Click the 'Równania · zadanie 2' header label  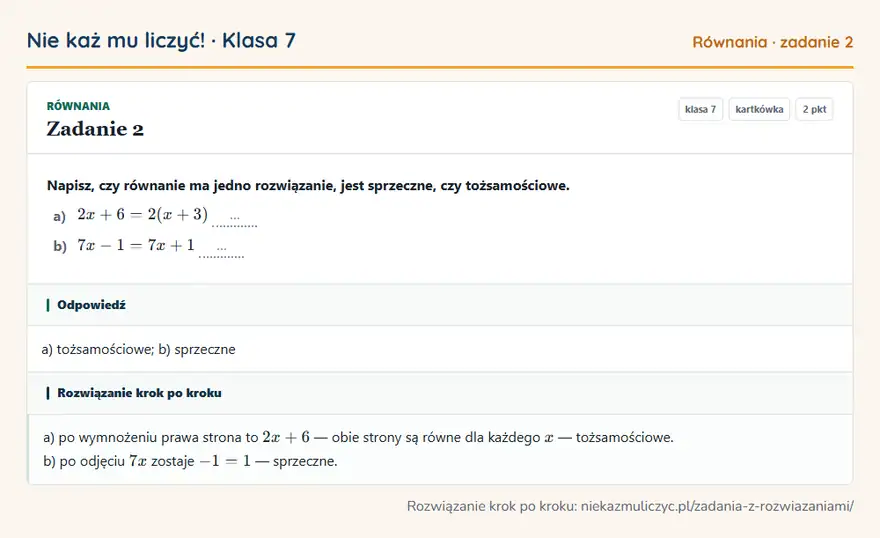coord(772,42)
